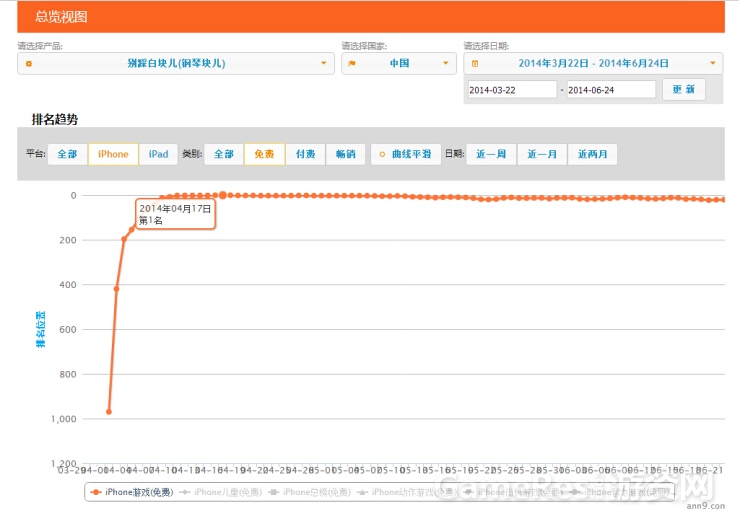
Task: Click the last data point on the chart line
Action: pos(723,200)
